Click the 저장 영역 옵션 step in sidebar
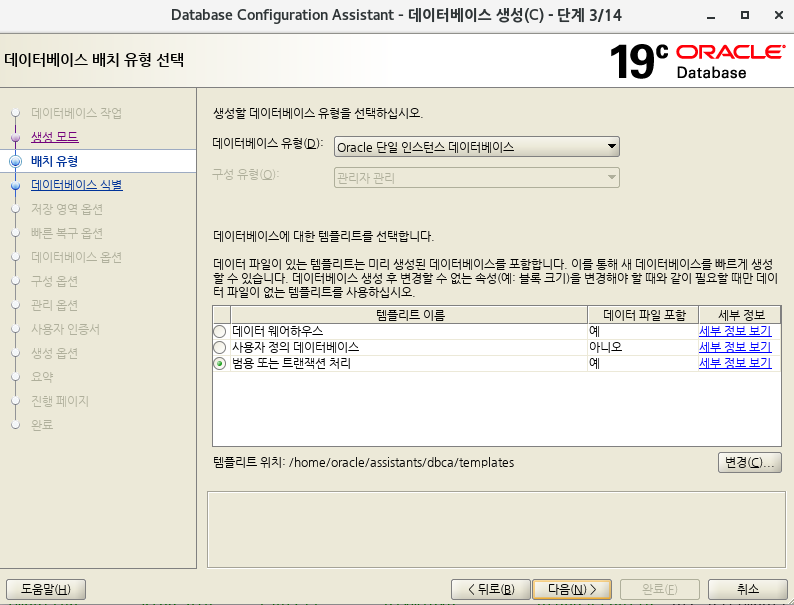Screen dimensions: 794x605 click(x=67, y=209)
